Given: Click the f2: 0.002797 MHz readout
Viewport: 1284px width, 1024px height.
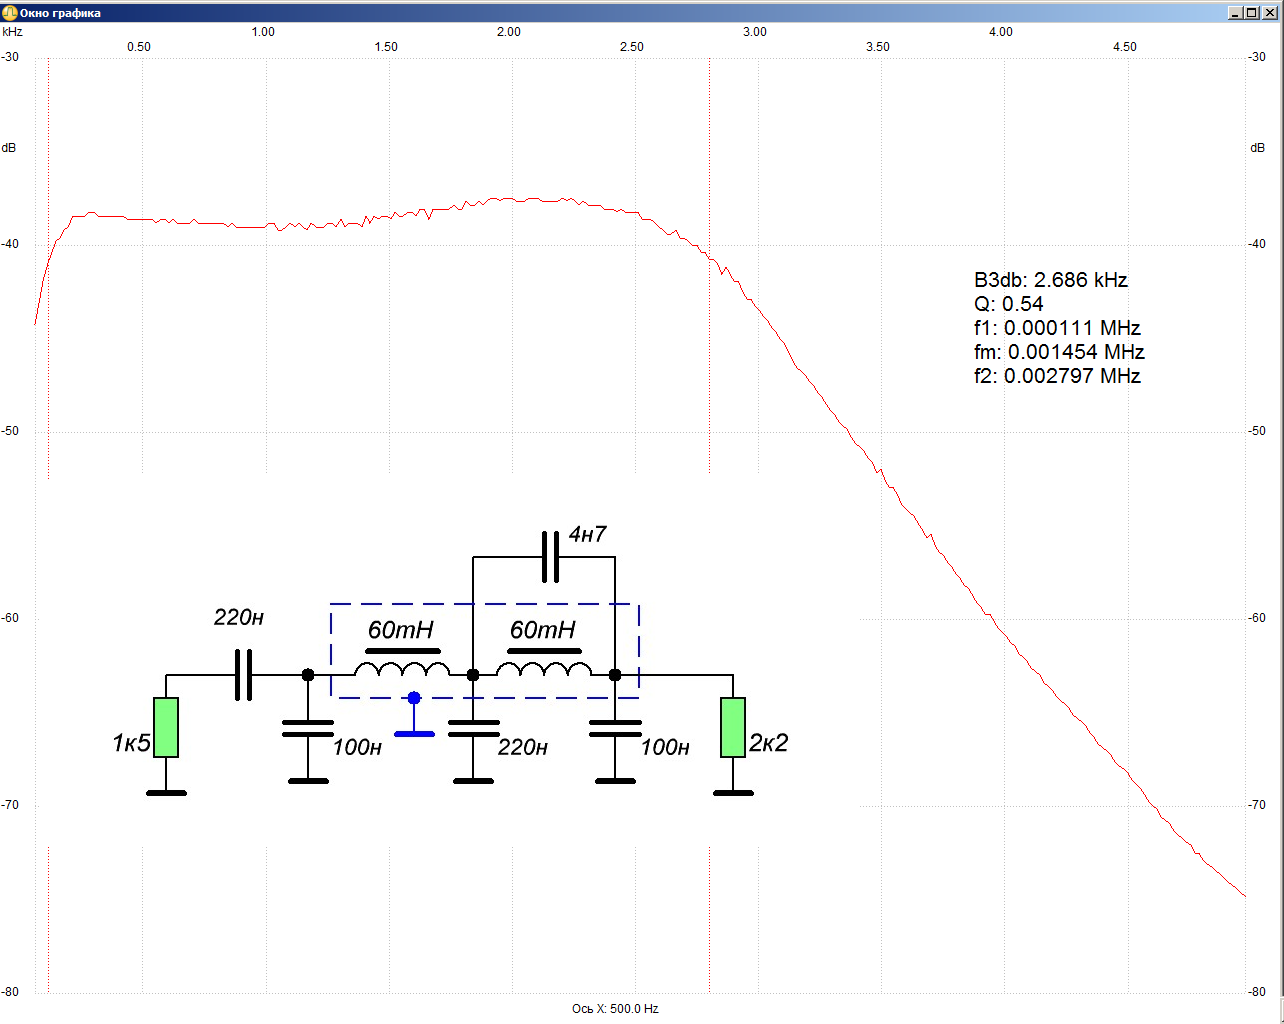Looking at the screenshot, I should pos(1057,376).
